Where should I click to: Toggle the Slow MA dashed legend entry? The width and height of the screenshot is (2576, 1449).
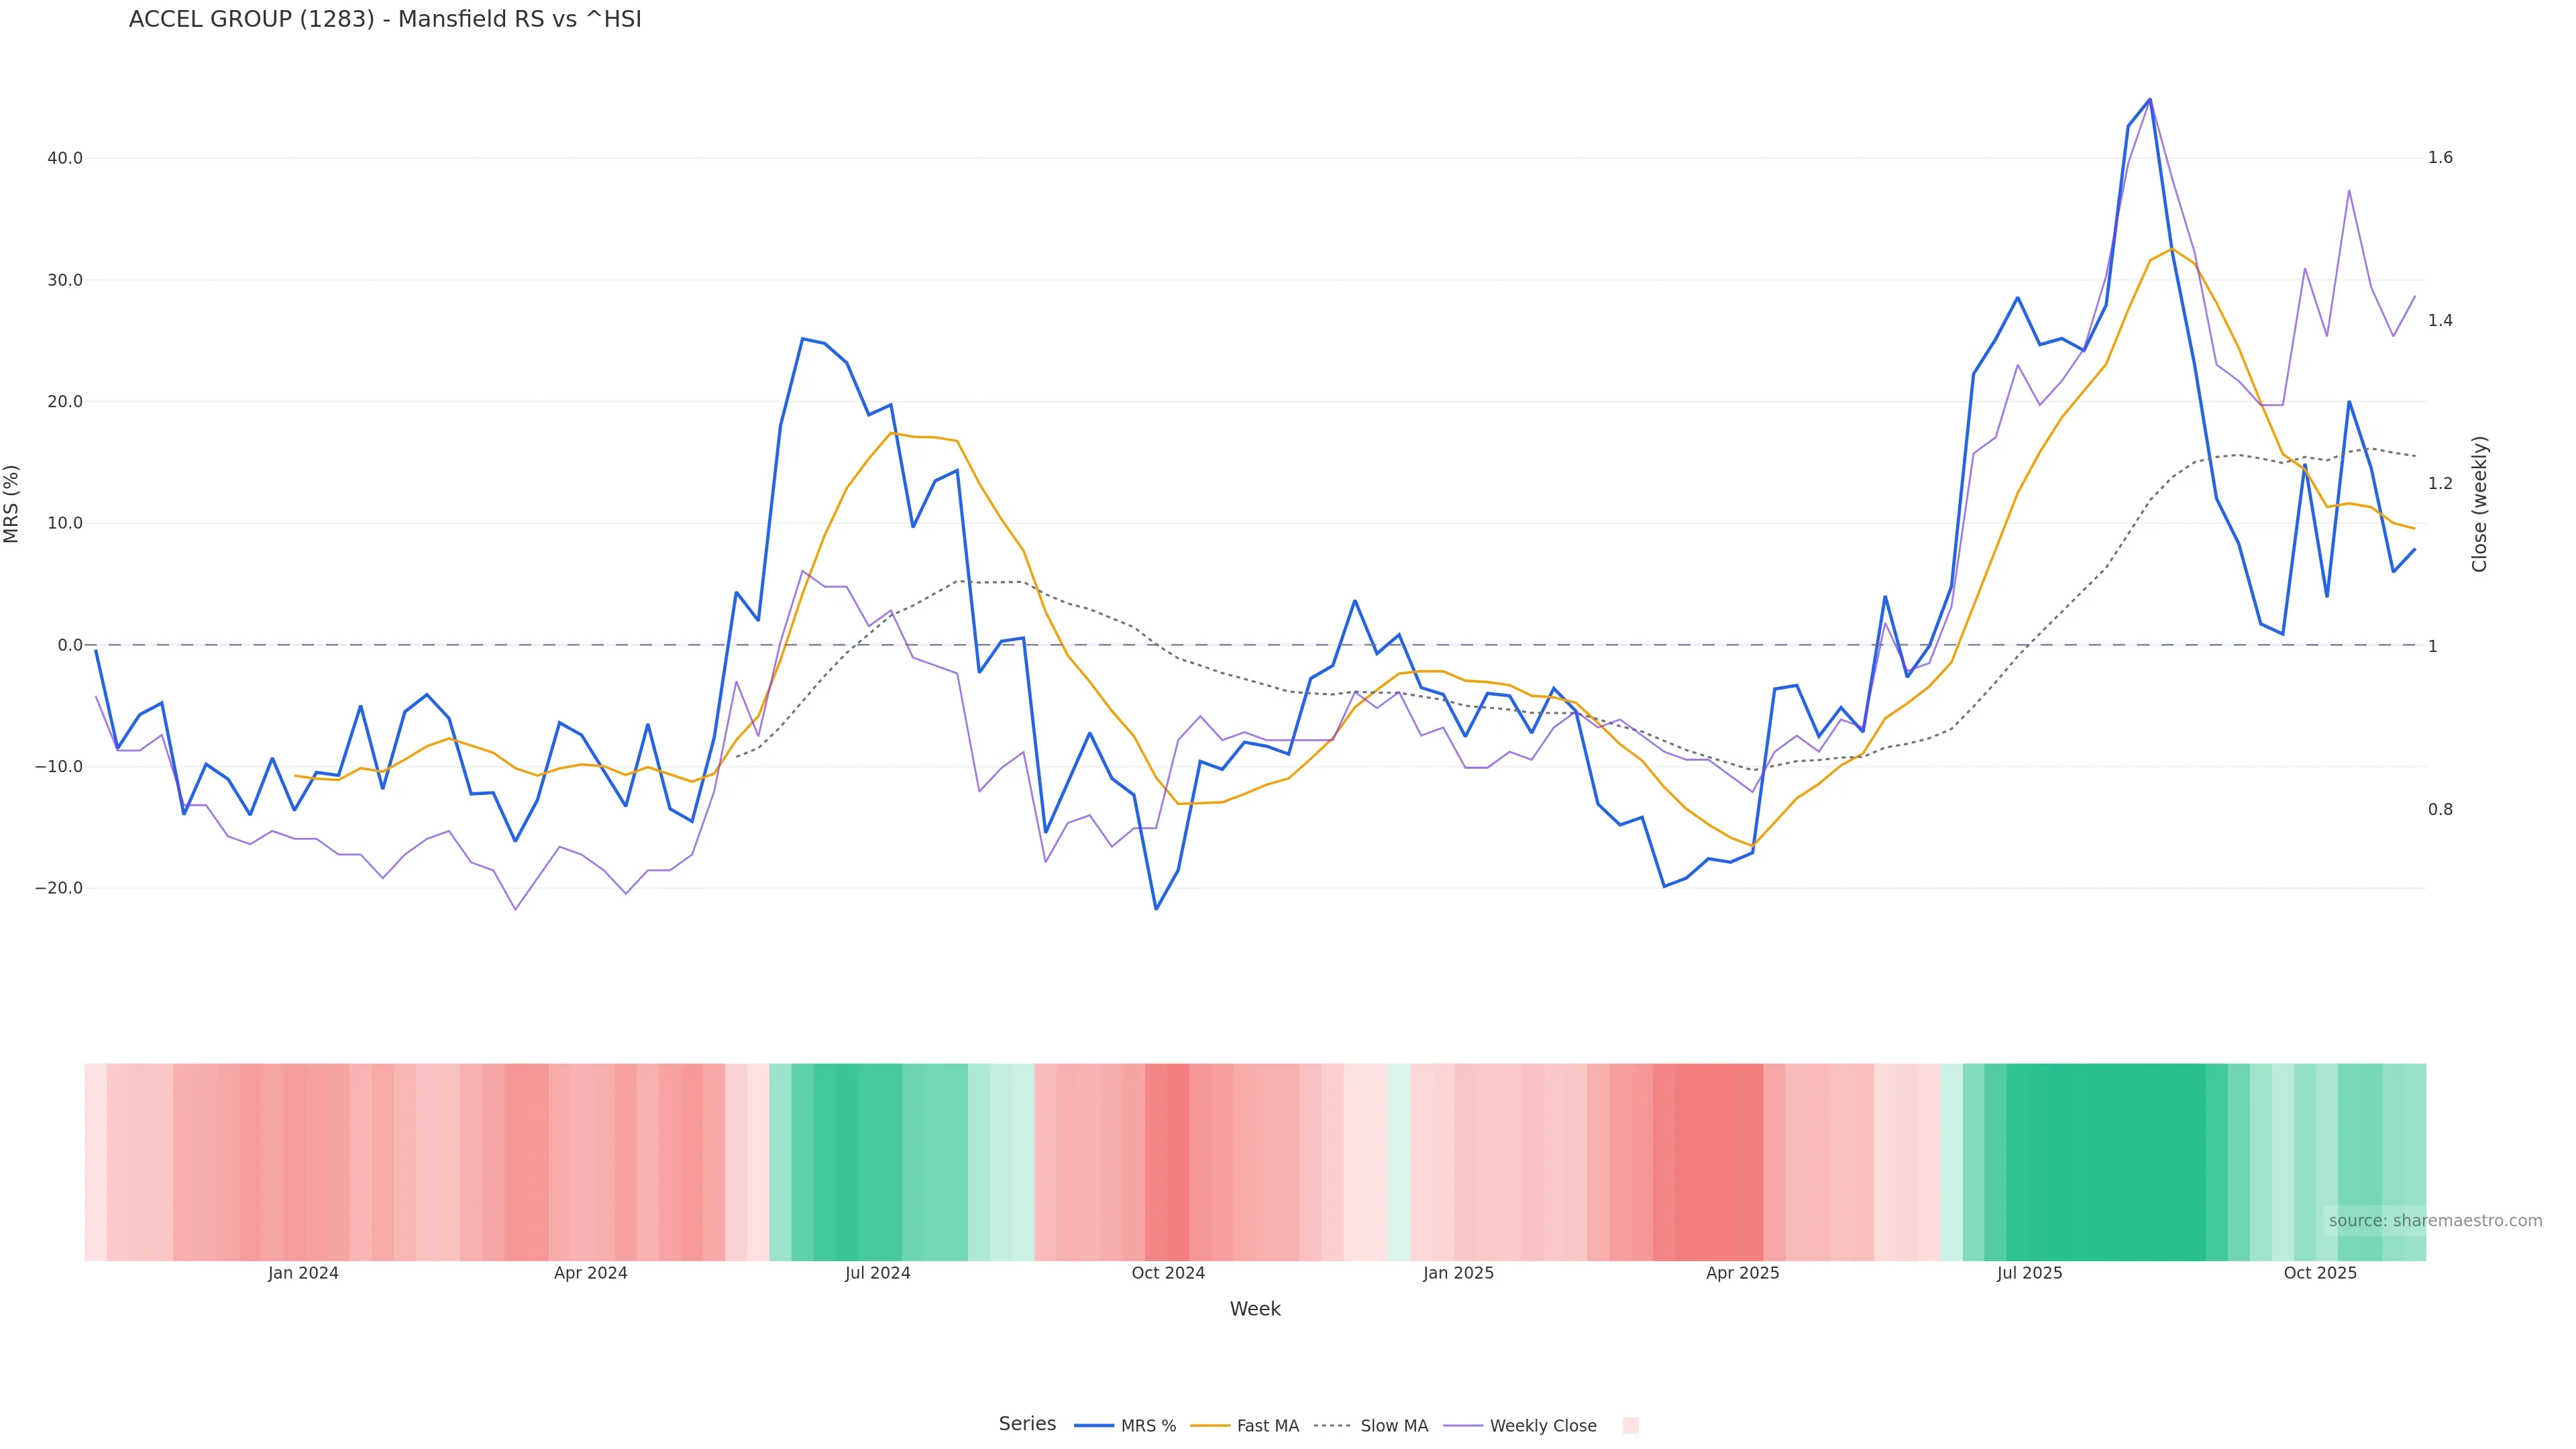tap(1371, 1426)
